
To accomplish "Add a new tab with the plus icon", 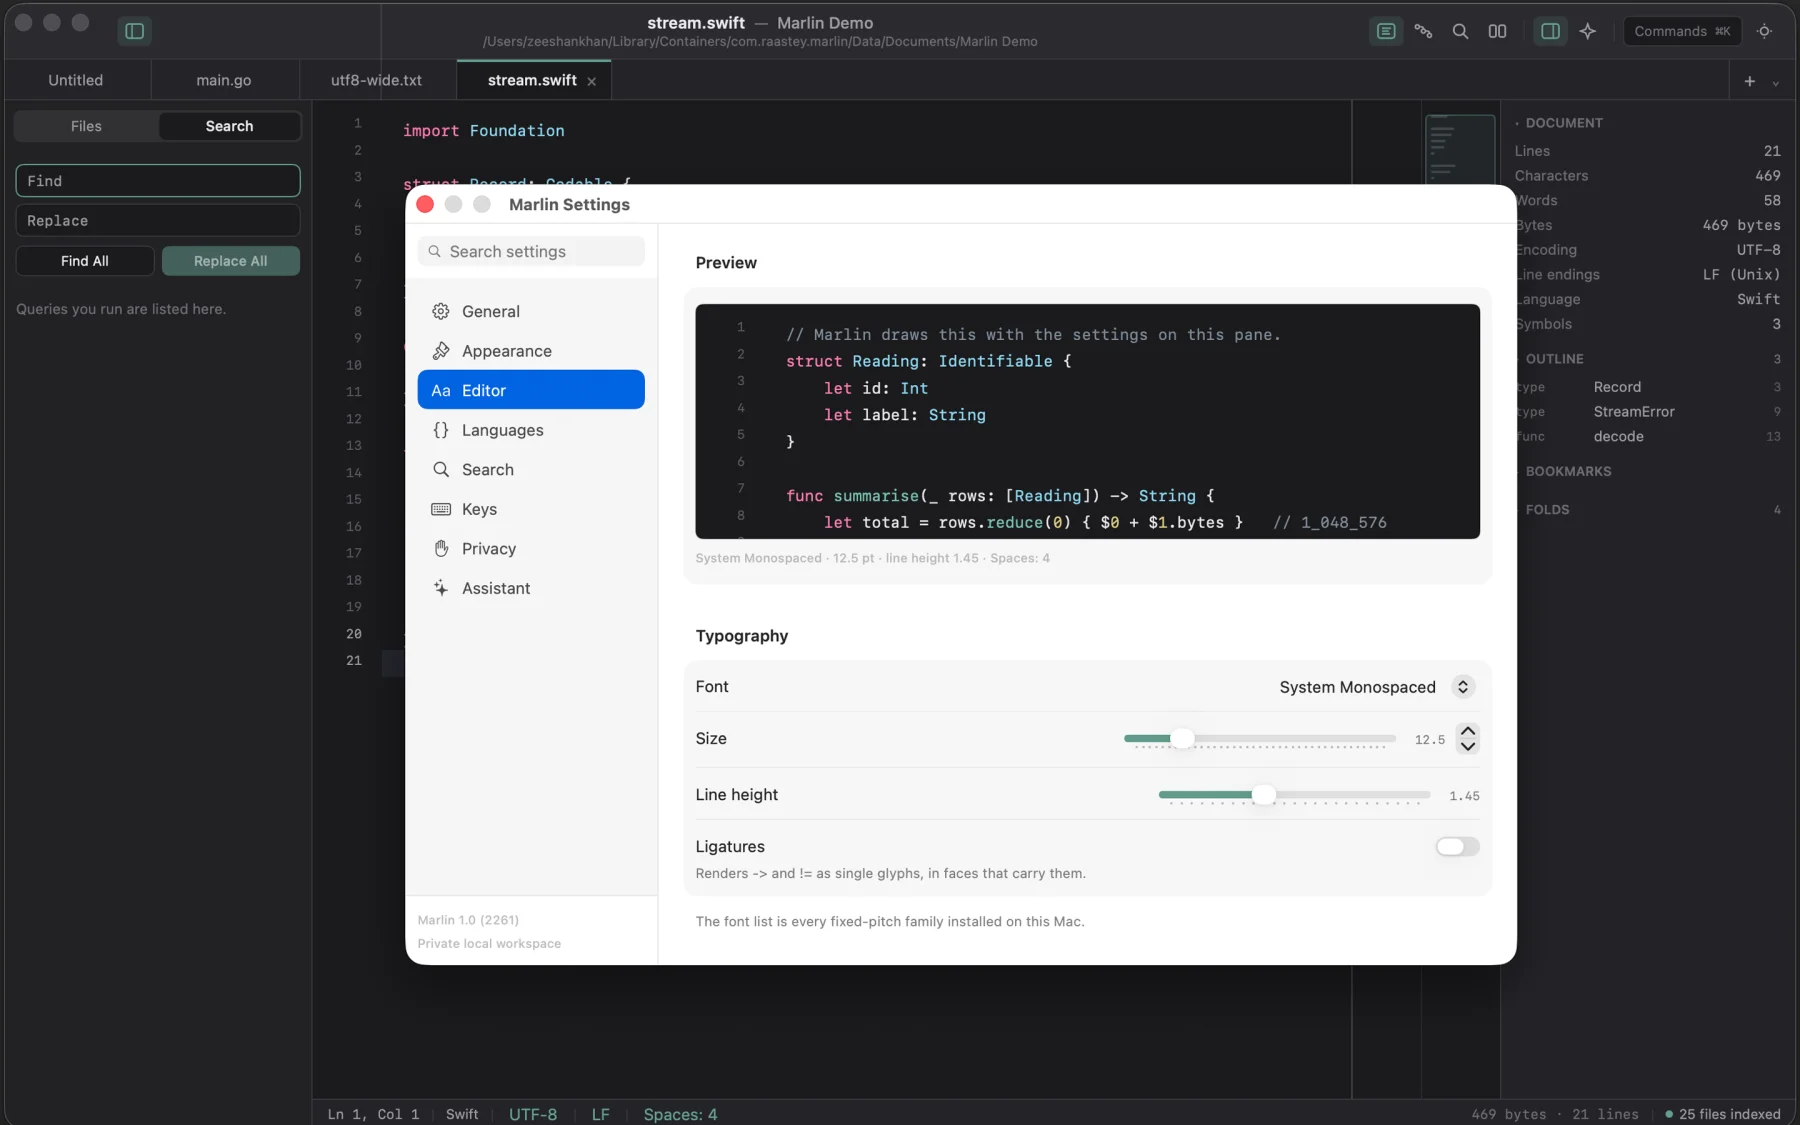I will click(1750, 81).
